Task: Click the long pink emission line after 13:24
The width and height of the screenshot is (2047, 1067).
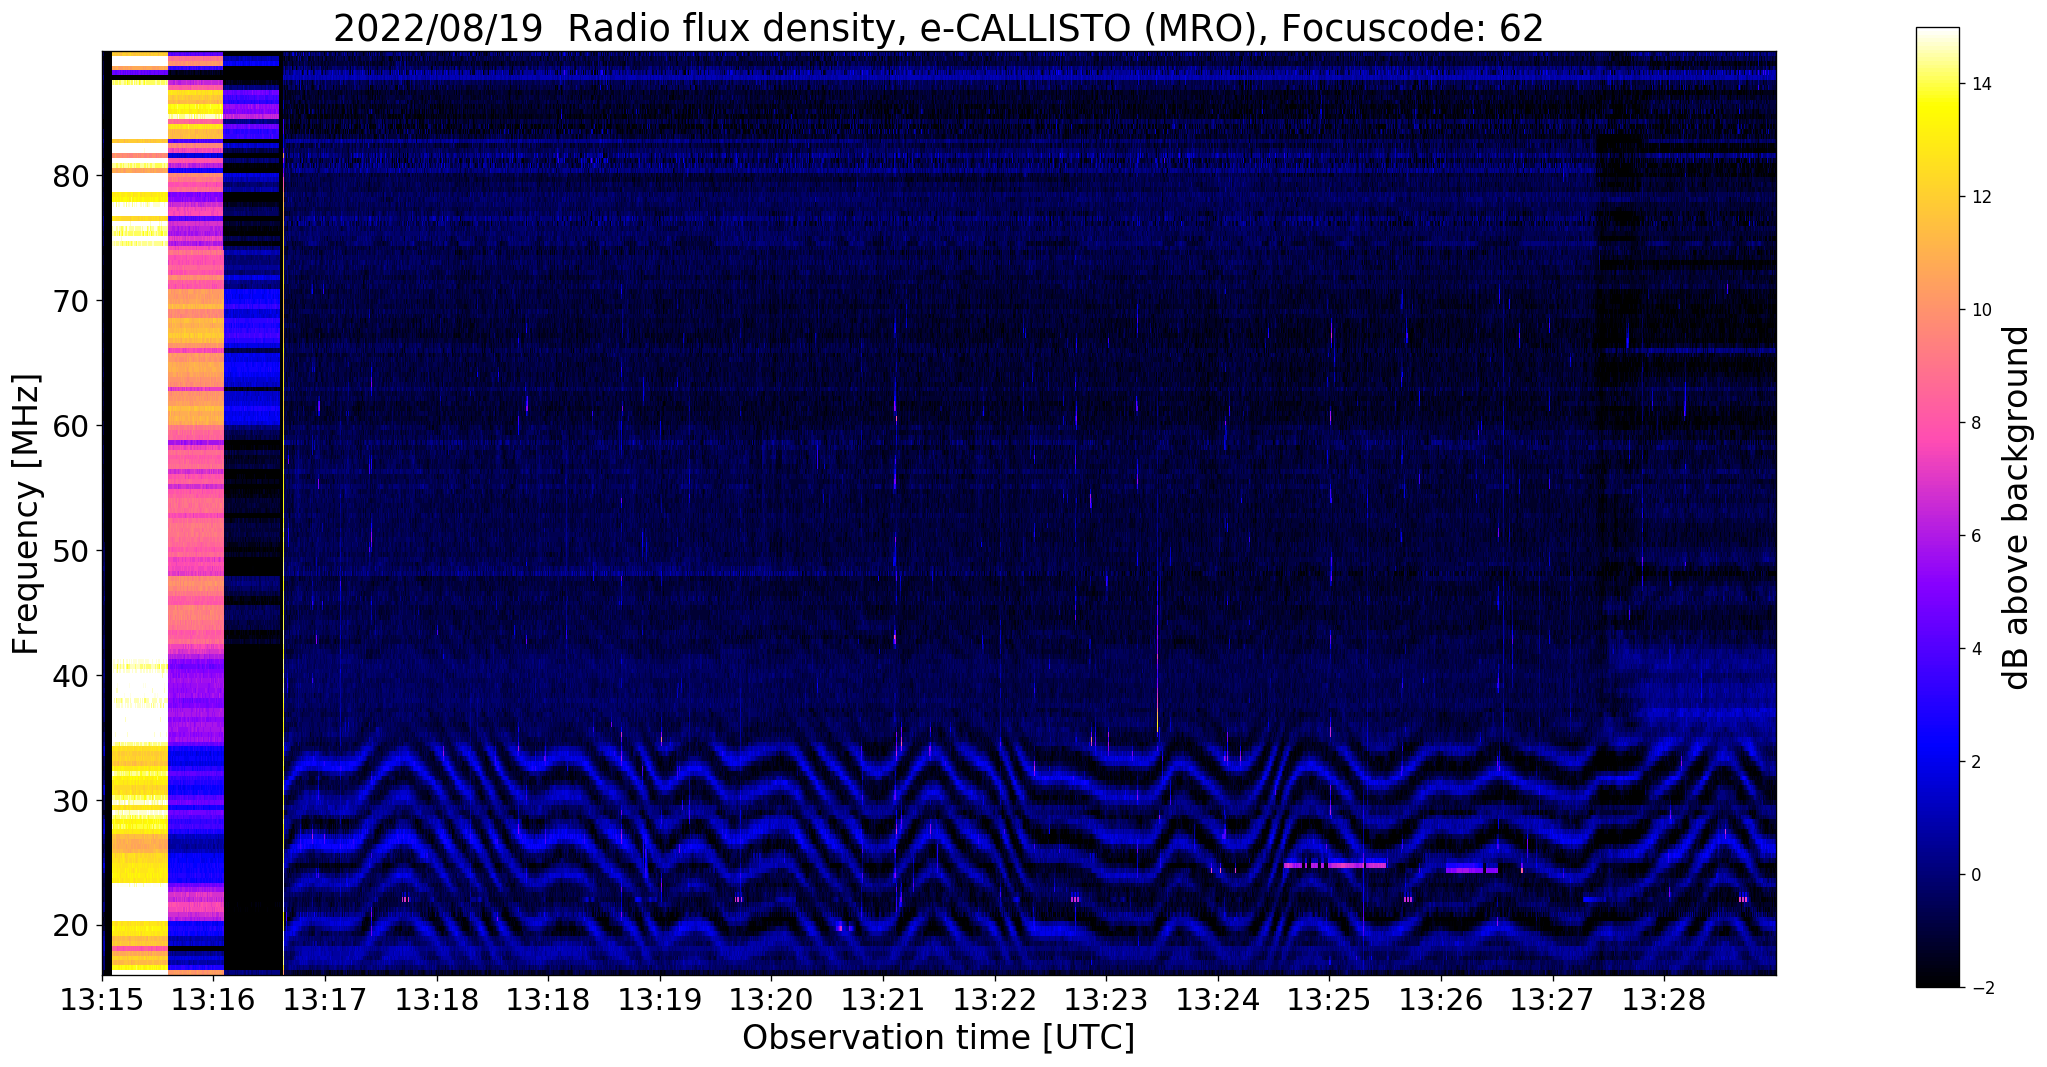Action: pyautogui.click(x=1335, y=865)
